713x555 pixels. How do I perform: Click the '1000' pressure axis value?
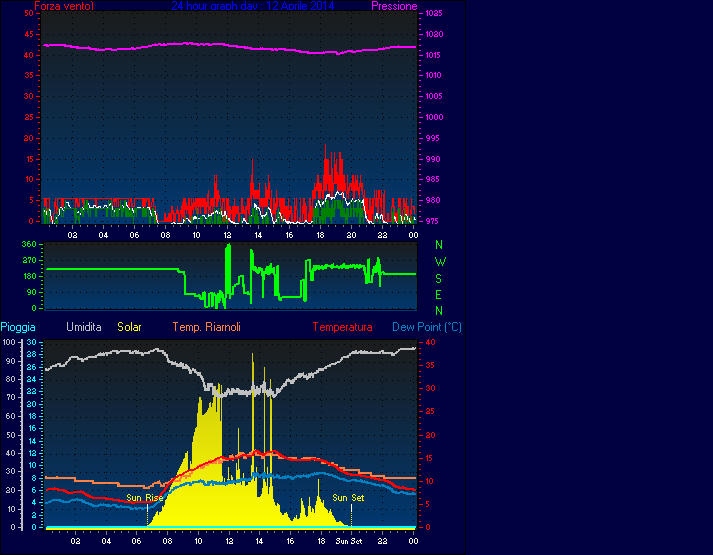[x=434, y=117]
